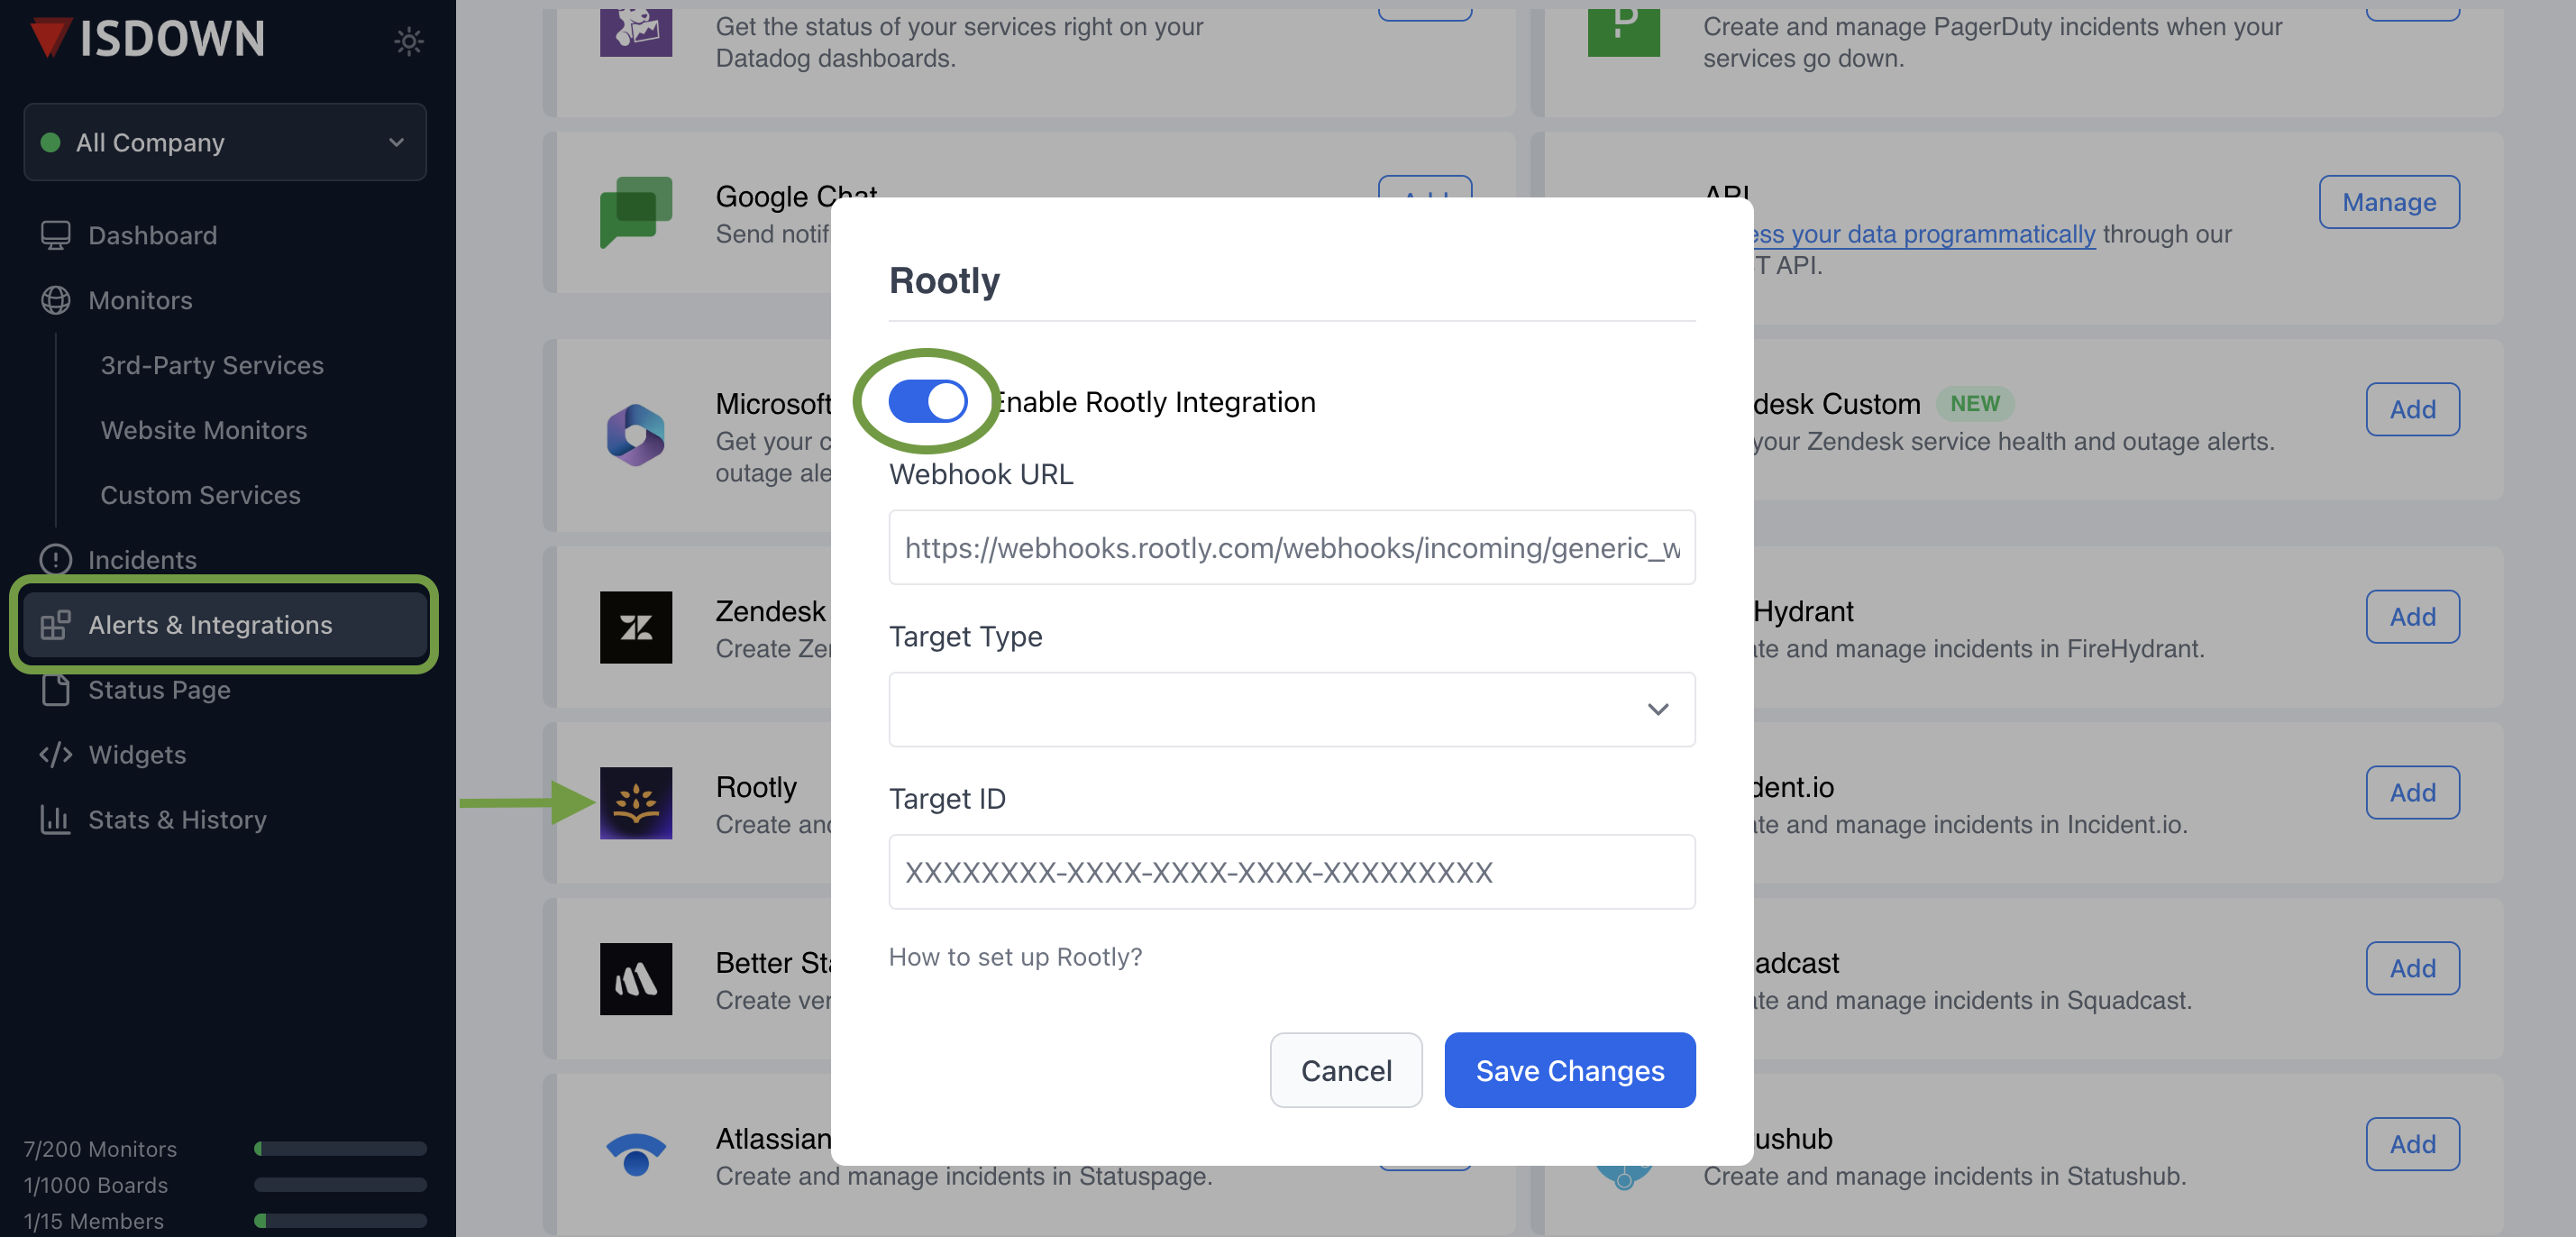This screenshot has width=2576, height=1237.
Task: Click the Better Stack logo icon
Action: click(x=636, y=978)
